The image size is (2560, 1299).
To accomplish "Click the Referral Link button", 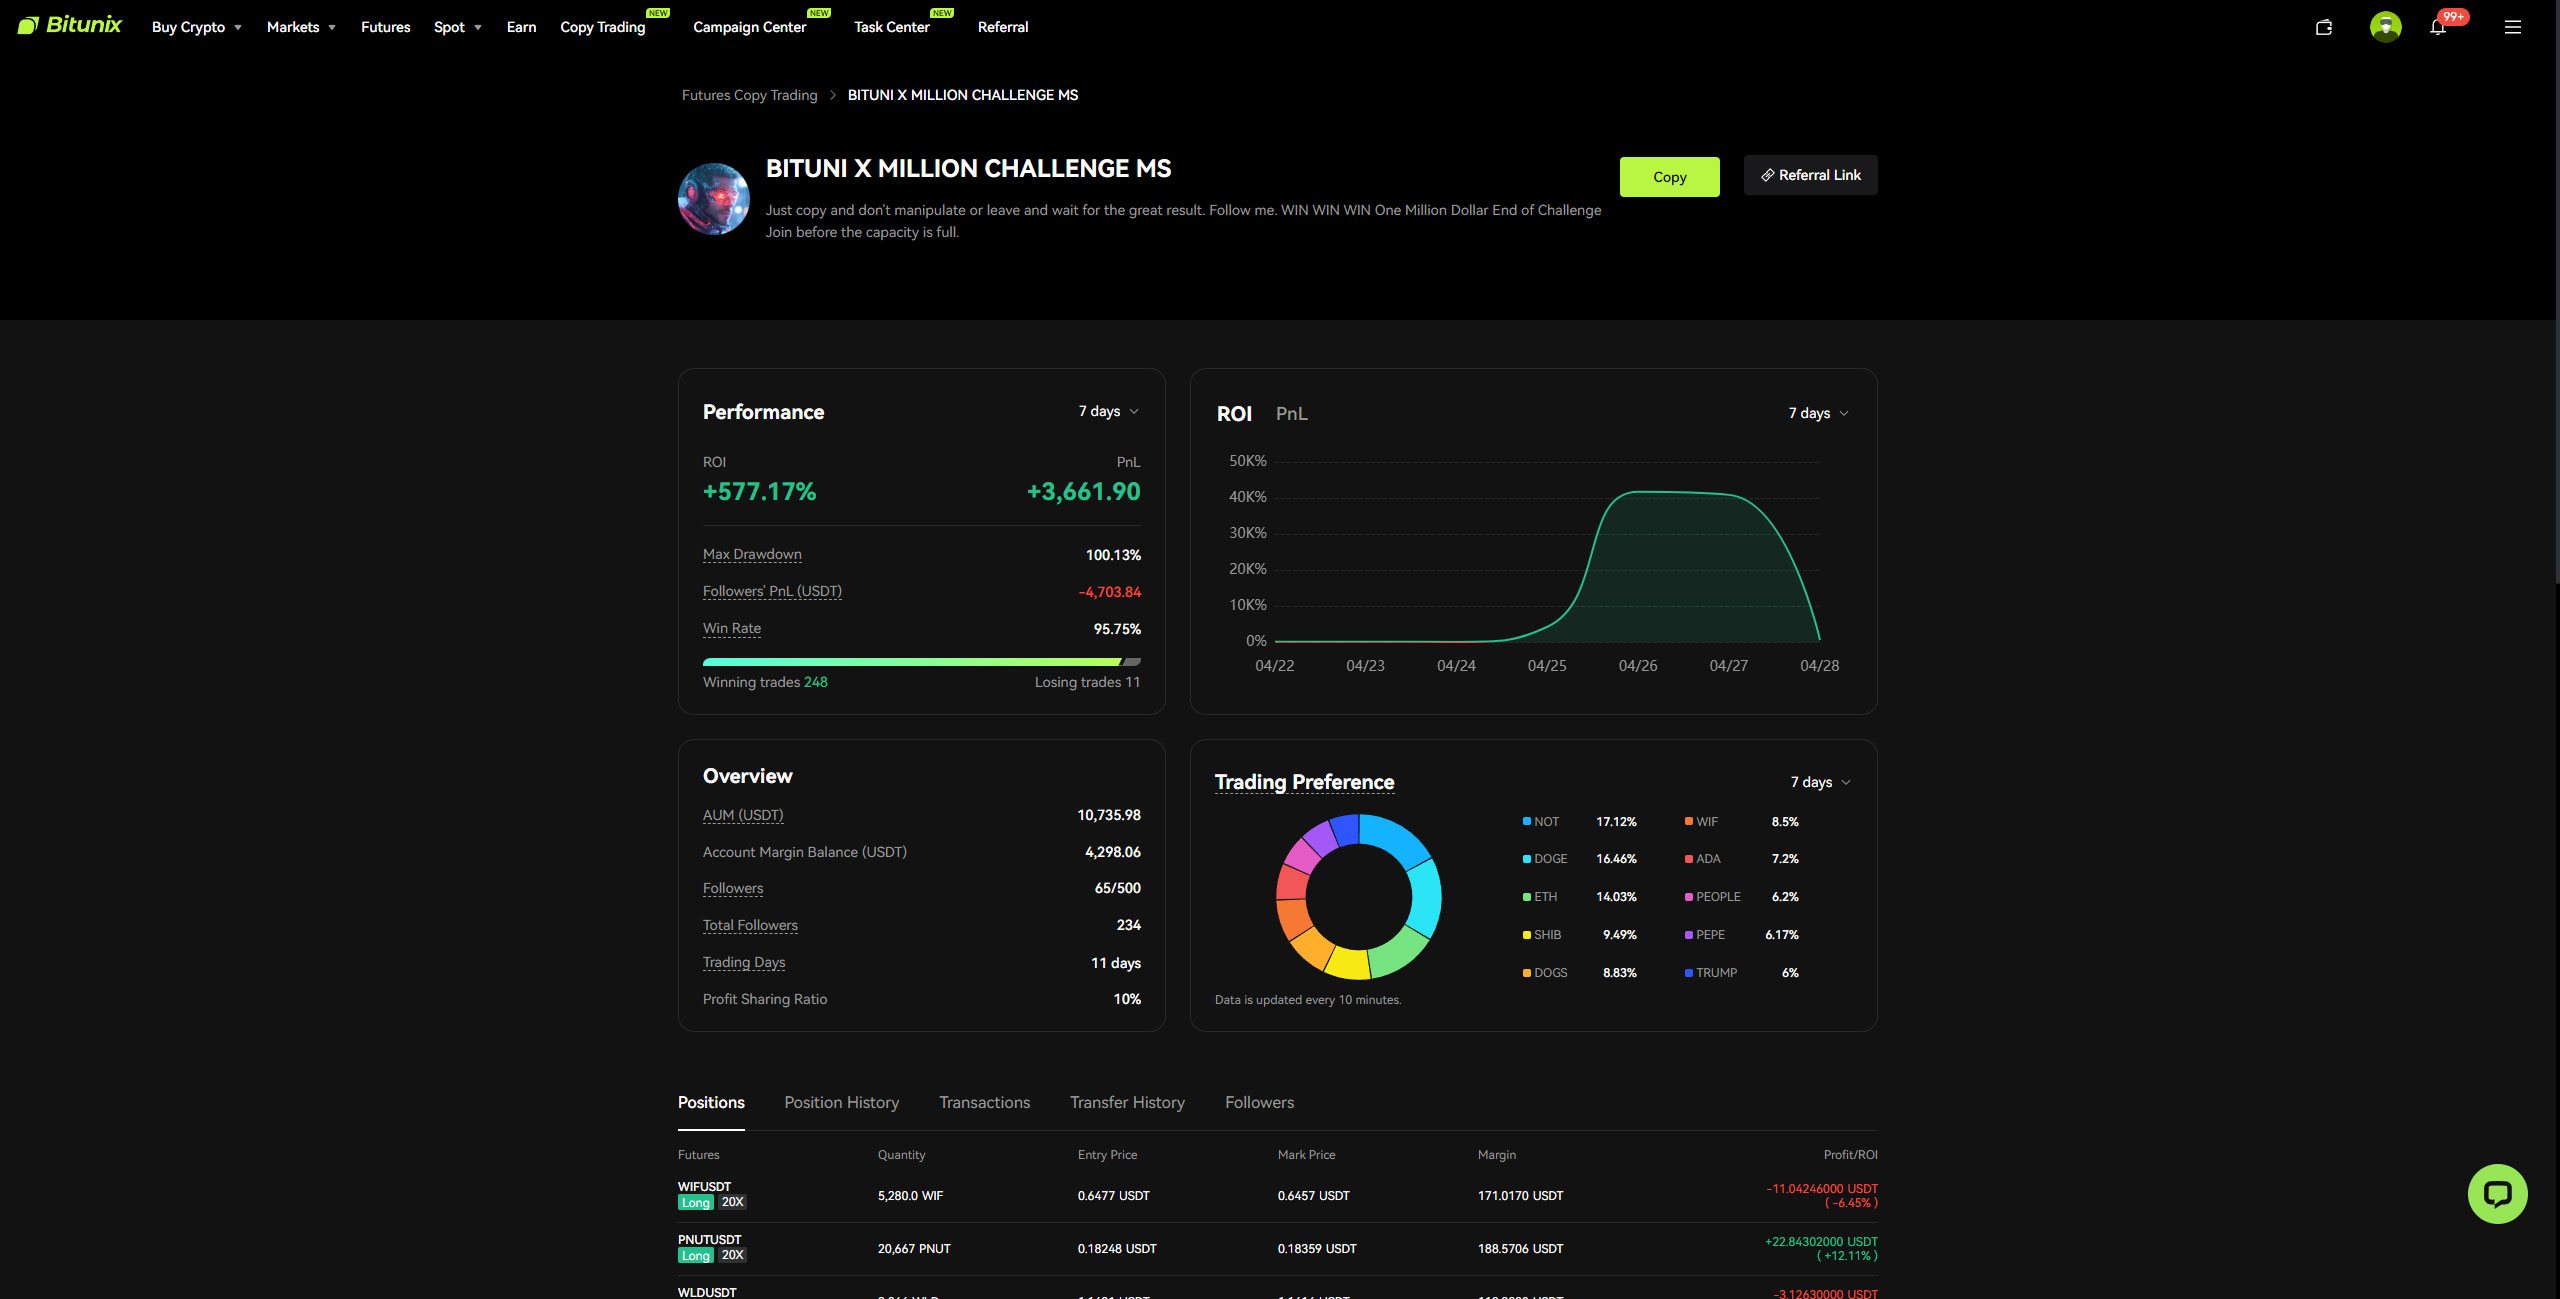I will tap(1810, 175).
